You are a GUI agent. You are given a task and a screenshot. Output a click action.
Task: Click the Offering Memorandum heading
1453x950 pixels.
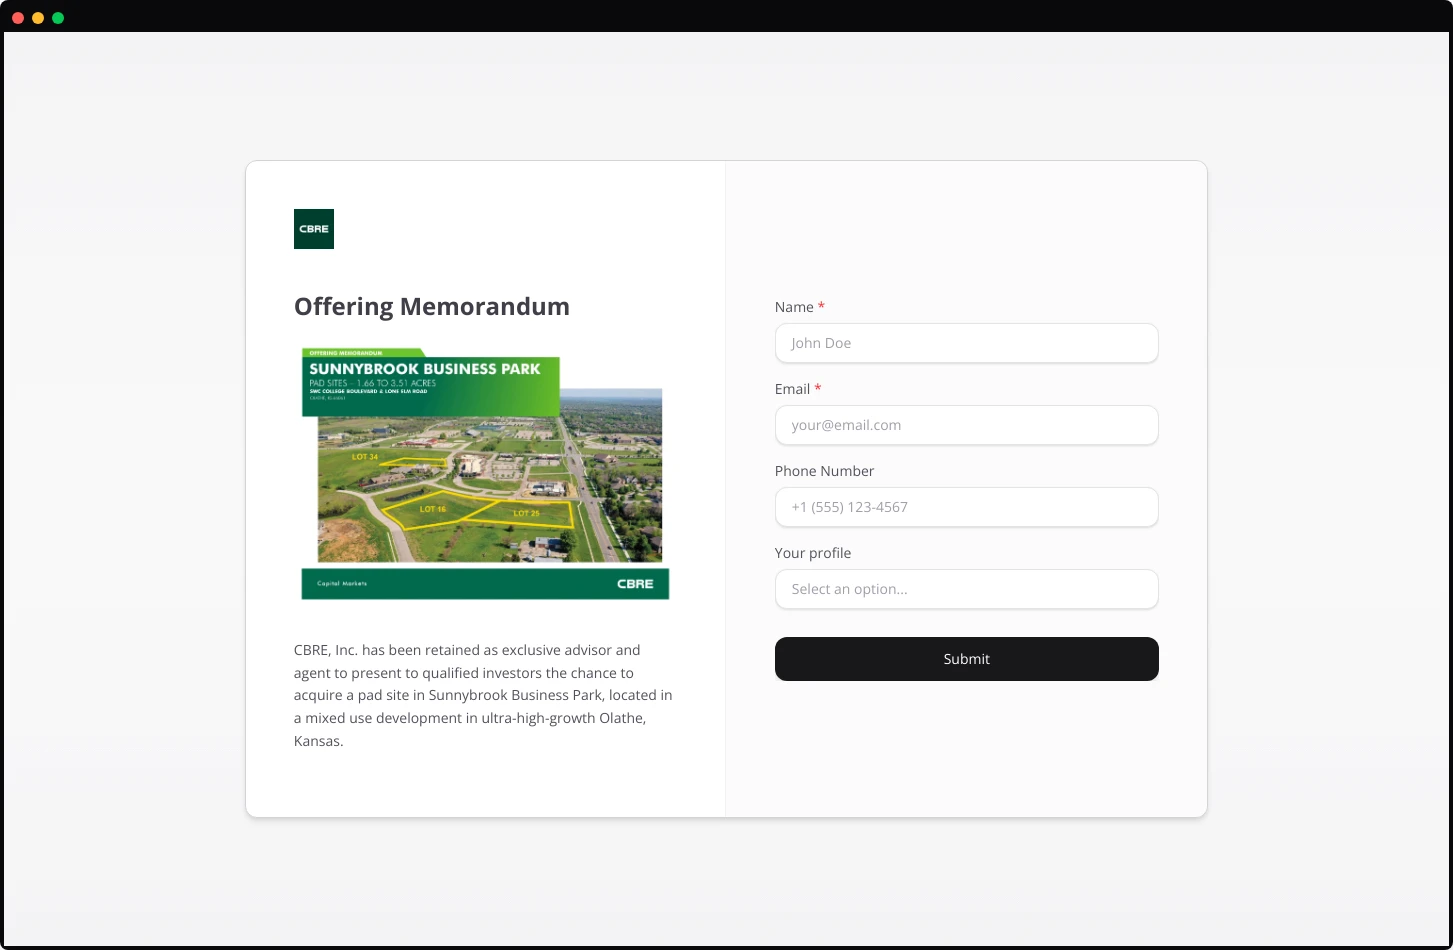(x=432, y=307)
